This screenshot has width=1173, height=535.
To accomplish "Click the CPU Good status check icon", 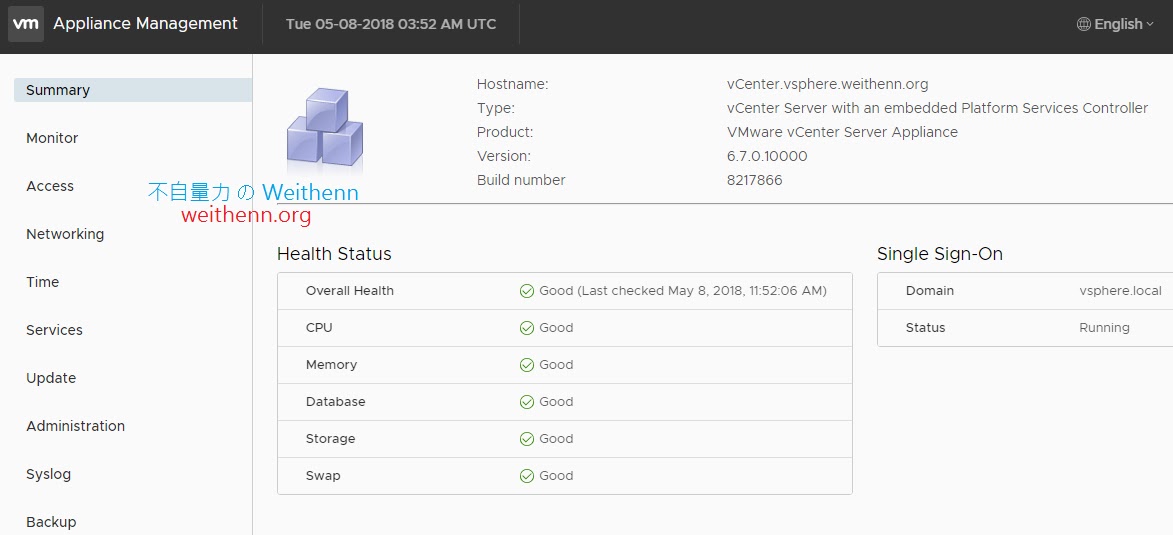I will click(527, 328).
